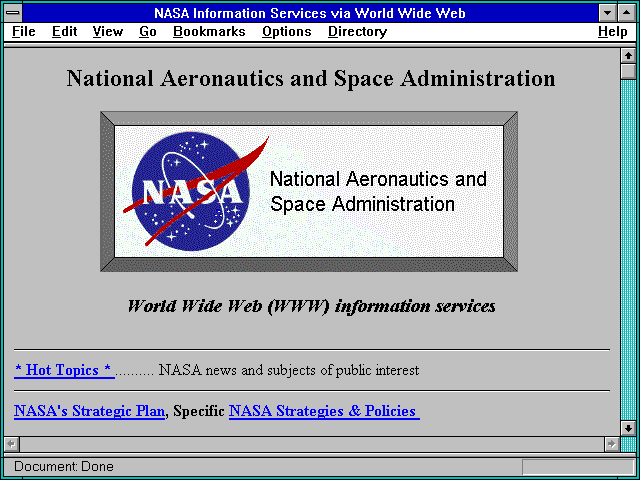Screen dimensions: 640x480
Task: Click the World Wide Web information services subtitle
Action: (311, 306)
